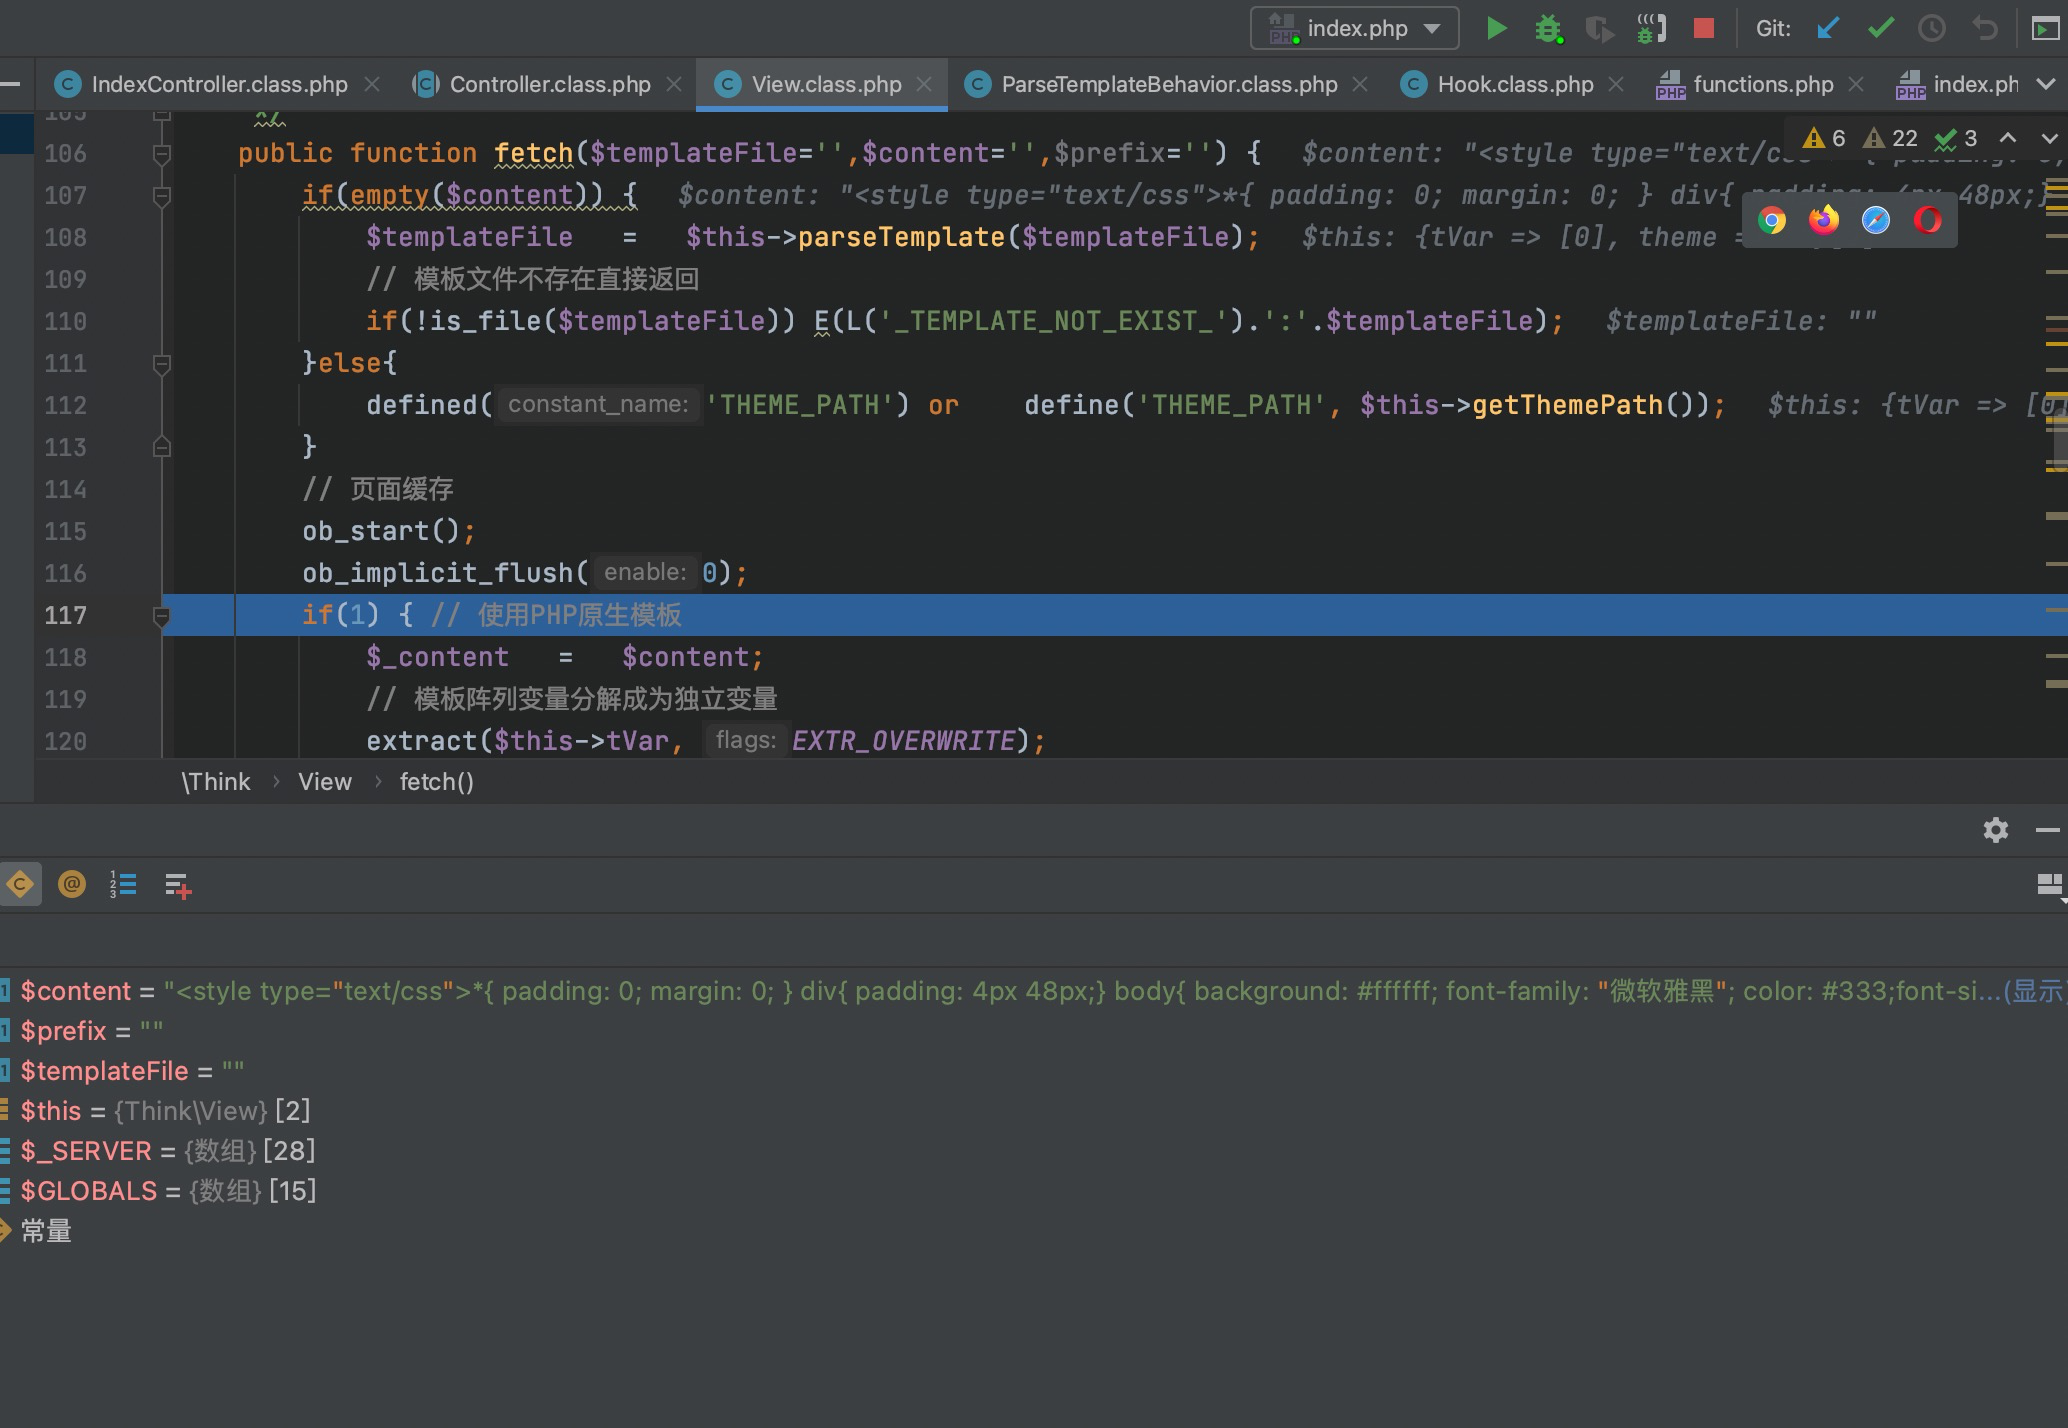Go to previous highlighted error arrow
Image resolution: width=2068 pixels, height=1428 pixels.
tap(2008, 138)
